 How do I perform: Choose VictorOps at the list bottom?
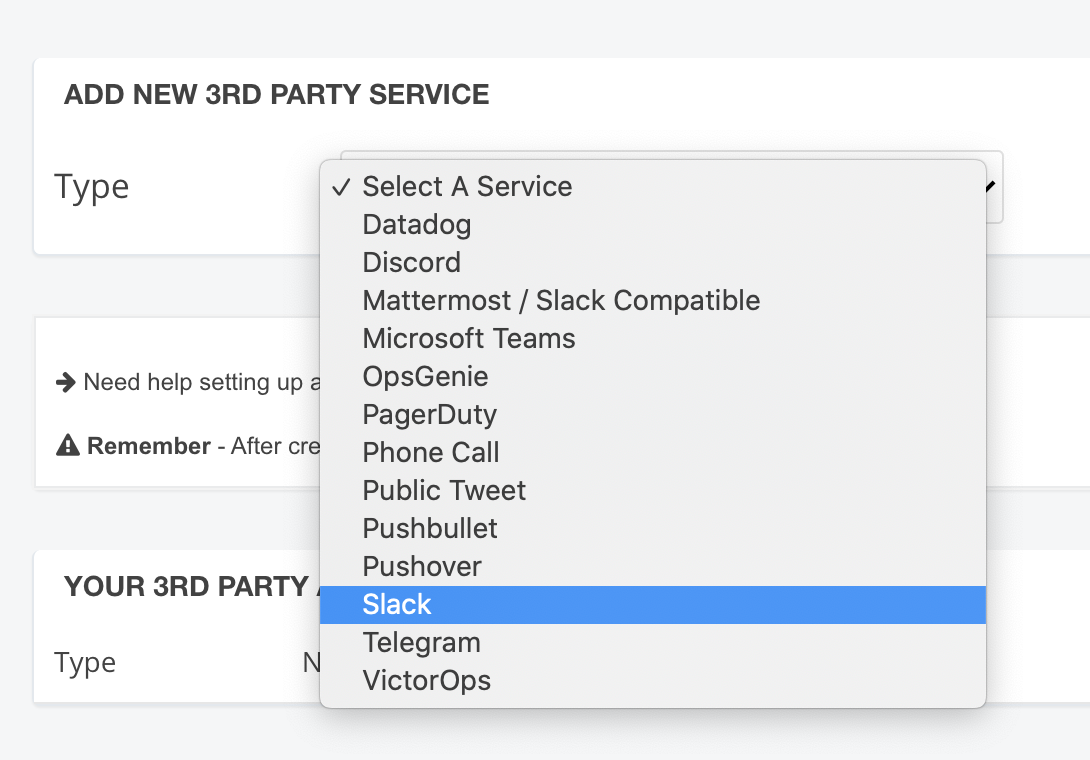(x=427, y=681)
